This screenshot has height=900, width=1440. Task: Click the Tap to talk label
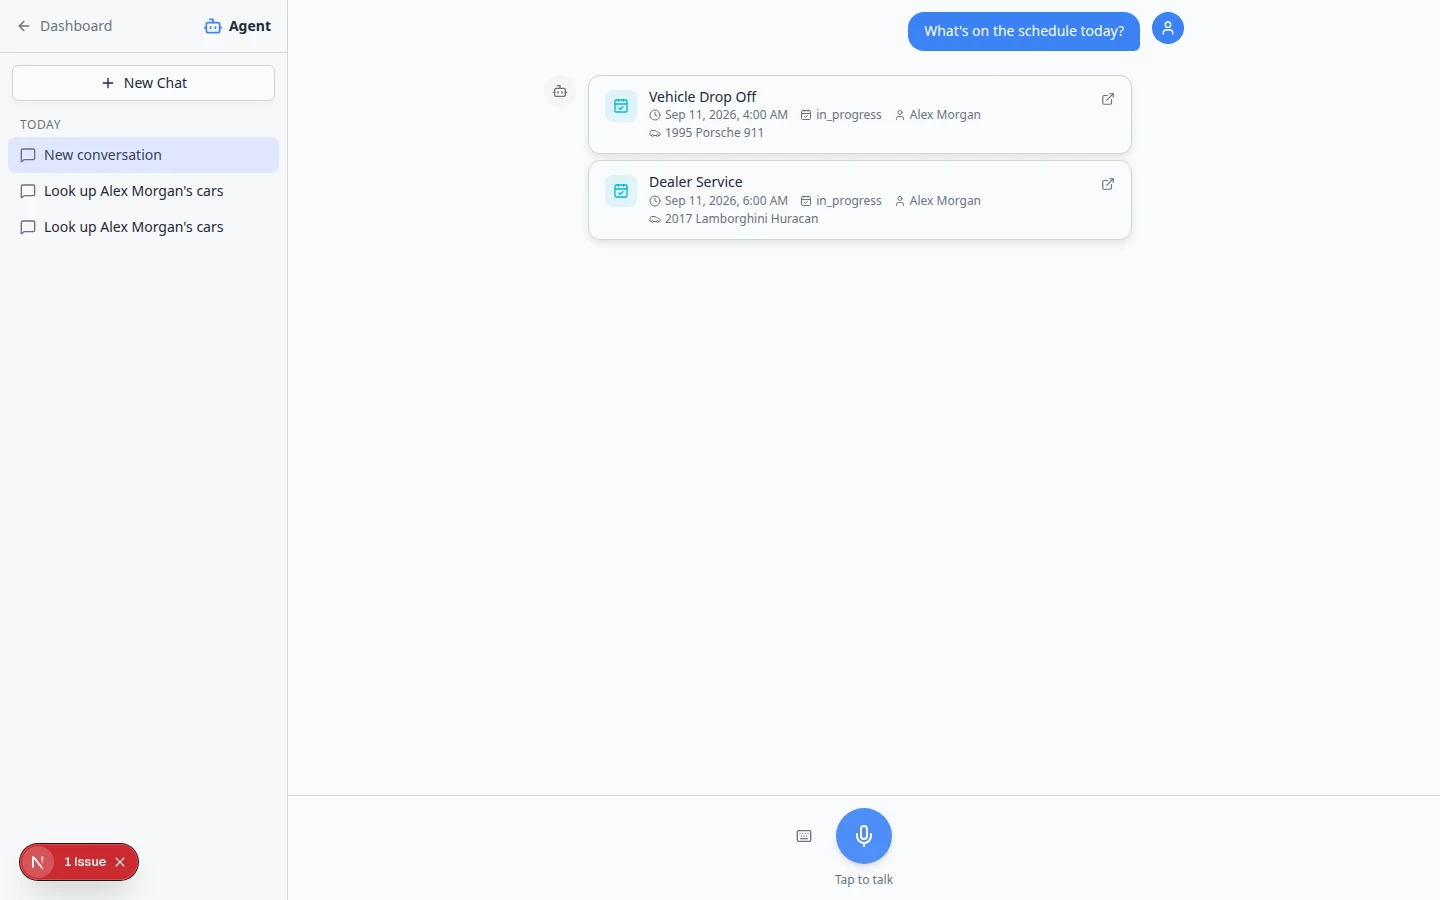(864, 880)
